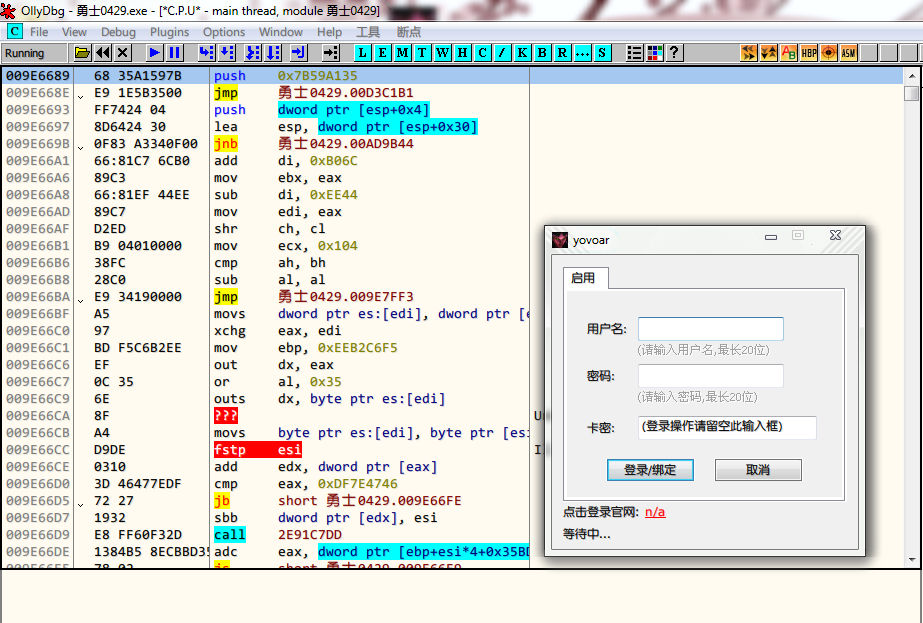Open the Log window (L button)
The image size is (923, 623).
pyautogui.click(x=363, y=53)
